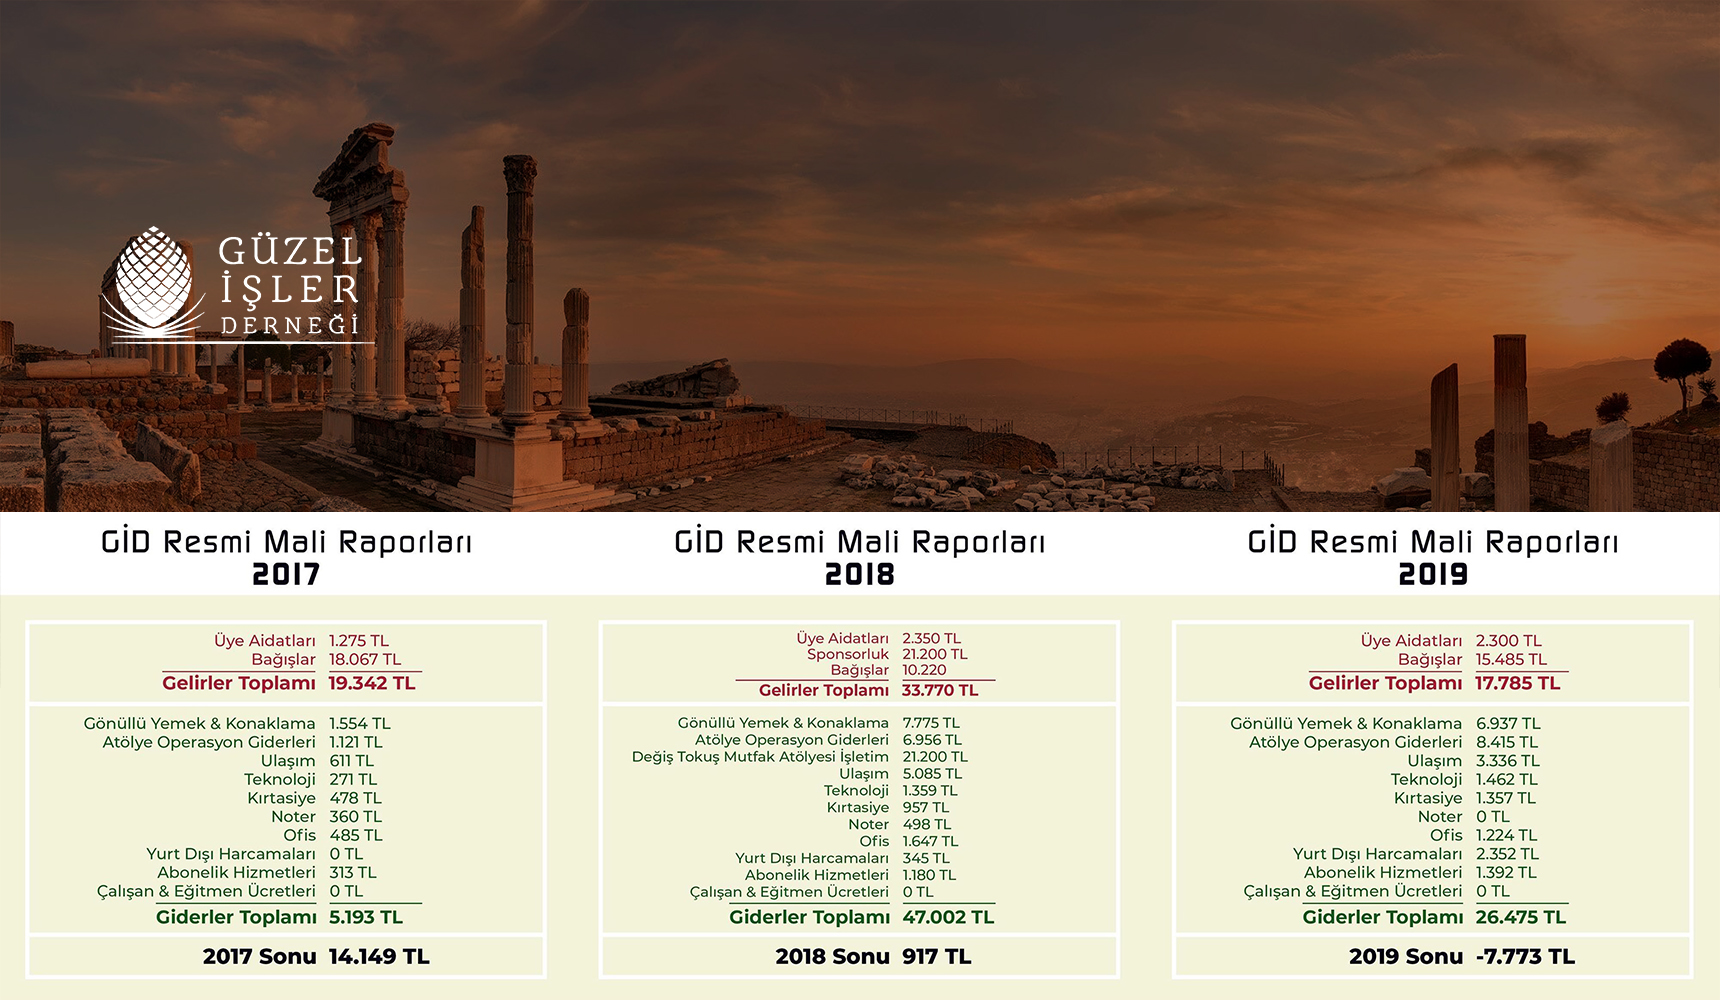The height and width of the screenshot is (1000, 1720).
Task: Select the 2019 Gönüllü Yemek value '6.937 TL'
Action: tap(1508, 724)
